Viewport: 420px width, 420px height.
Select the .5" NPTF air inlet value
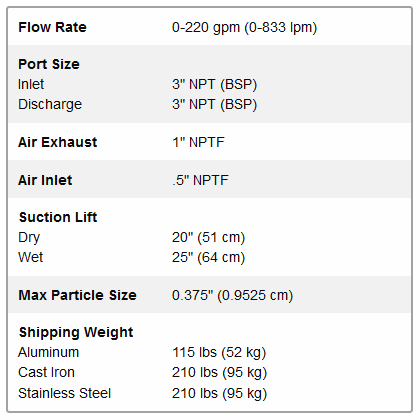coord(200,180)
